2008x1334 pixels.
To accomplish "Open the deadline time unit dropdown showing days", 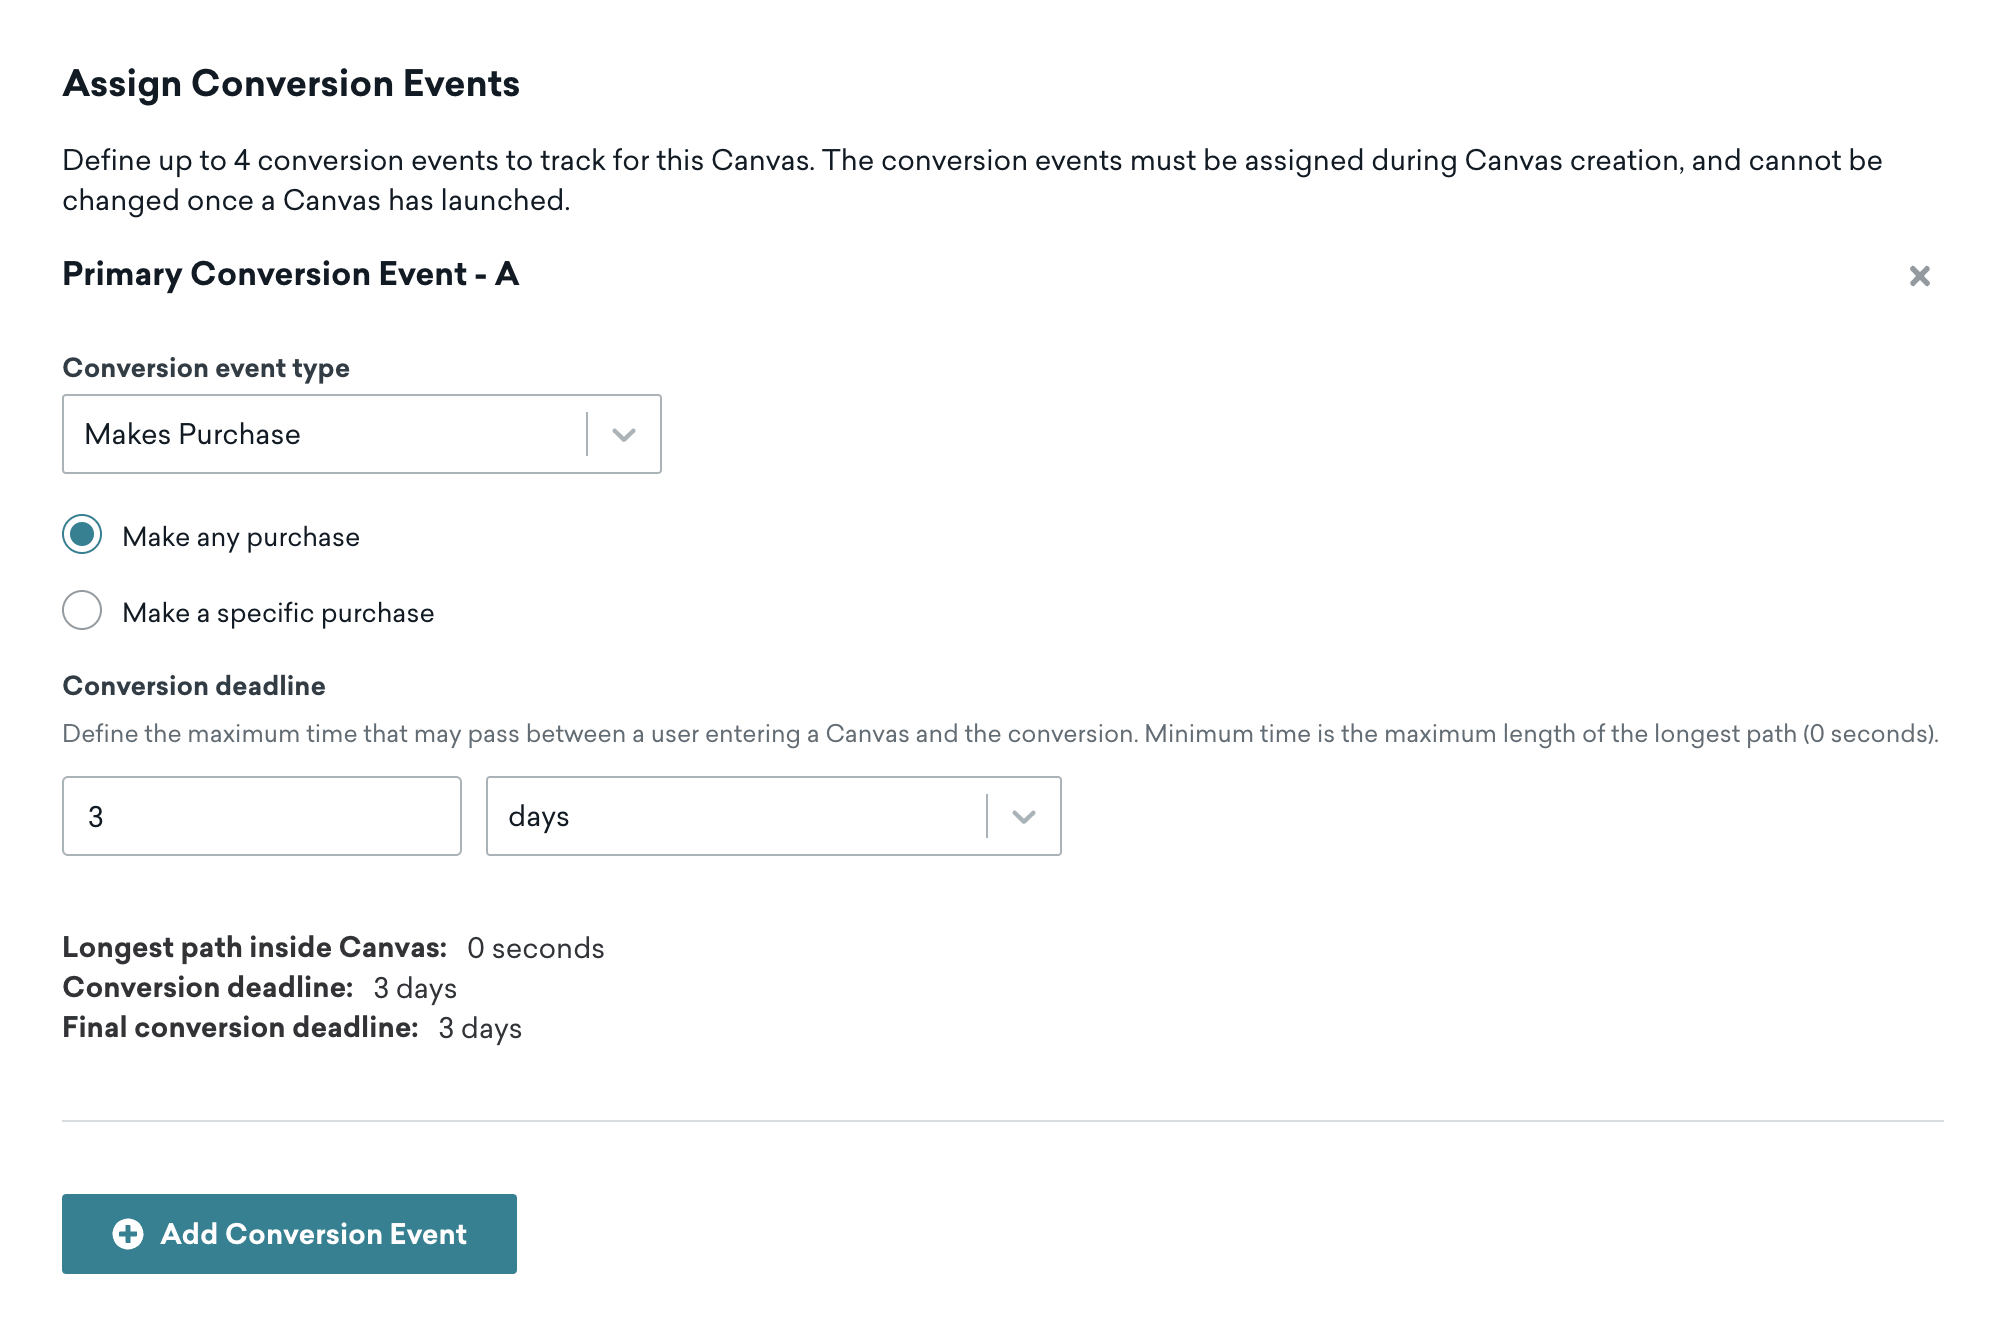I will 772,817.
